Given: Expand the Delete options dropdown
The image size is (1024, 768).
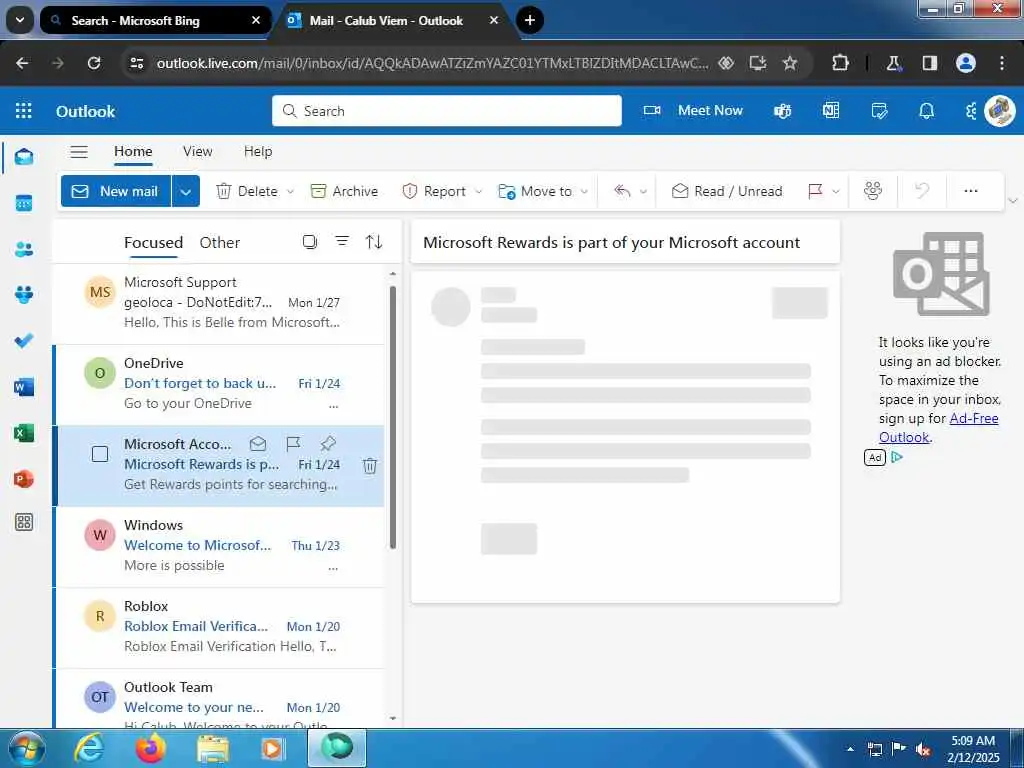Looking at the screenshot, I should 291,191.
